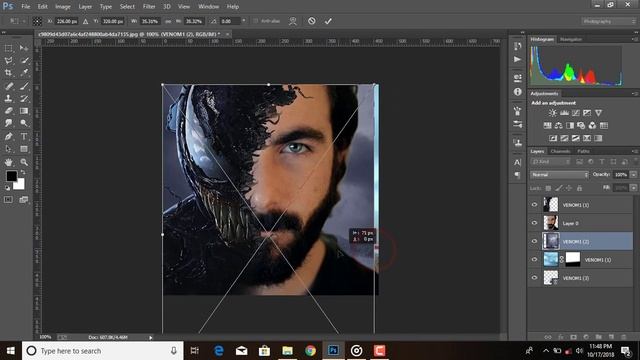Toggle maintain aspect ratio link
The height and width of the screenshot is (360, 640).
click(x=168, y=21)
